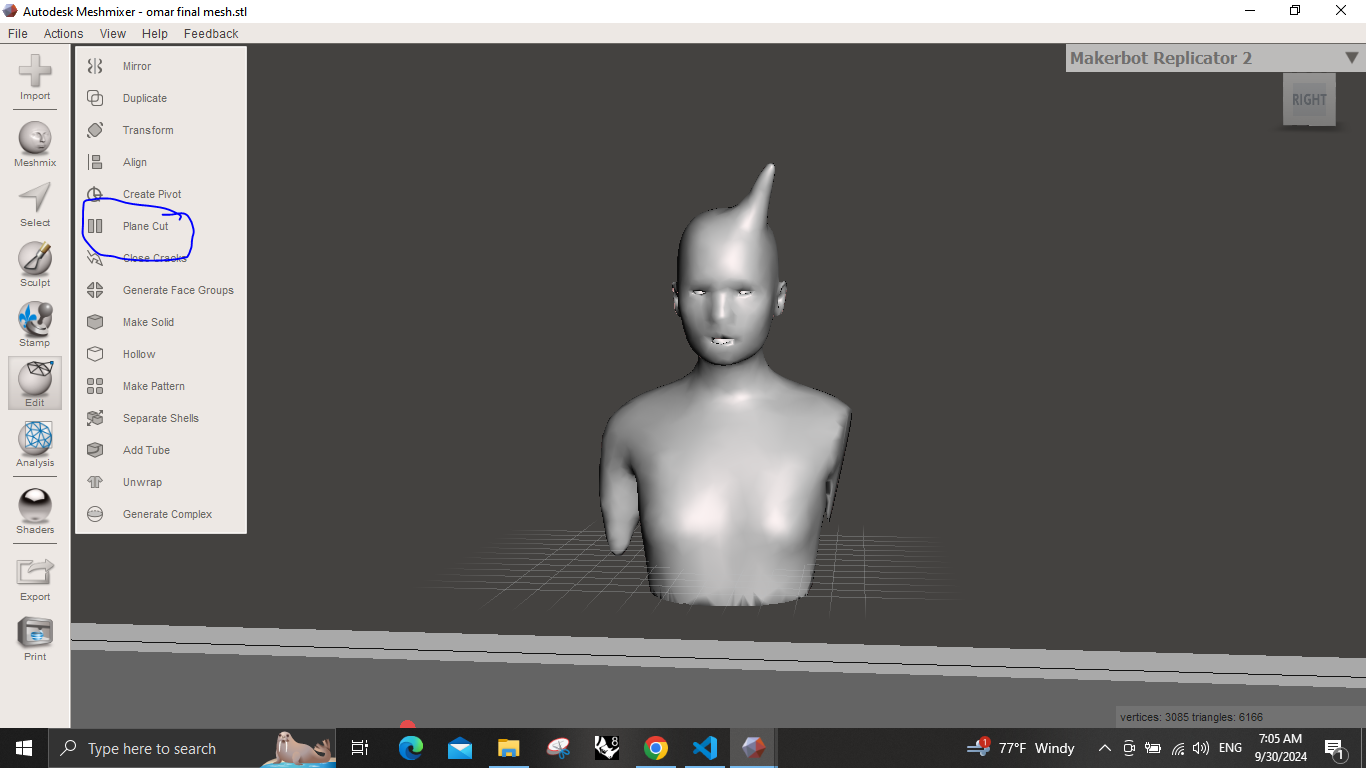Click the ENG language indicator
This screenshot has width=1366, height=768.
pyautogui.click(x=1230, y=748)
